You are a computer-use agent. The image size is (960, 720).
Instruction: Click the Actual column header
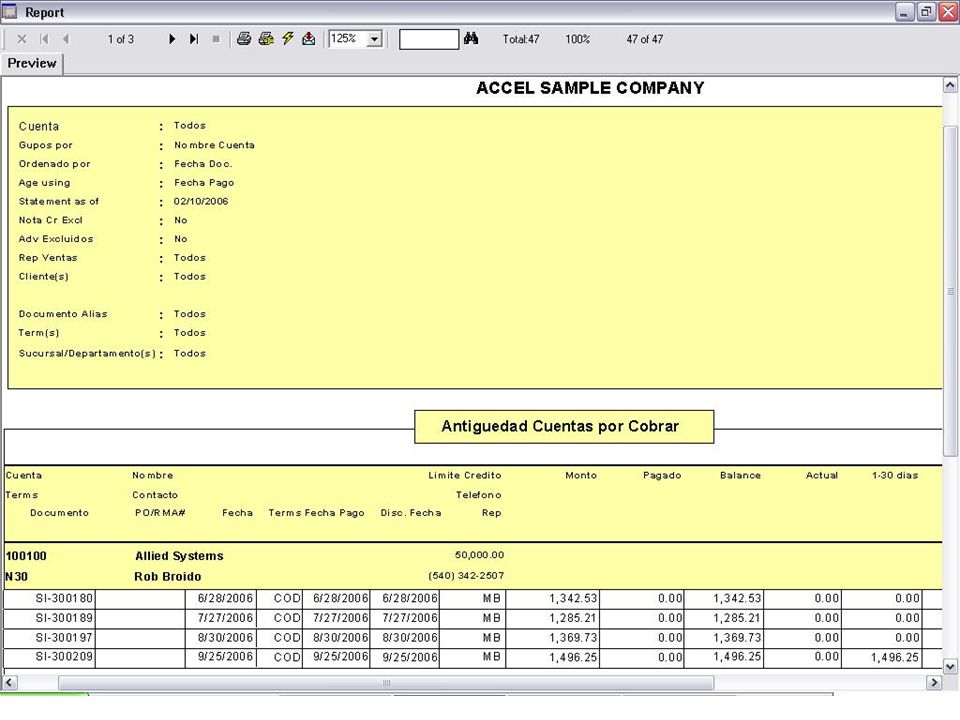[822, 475]
